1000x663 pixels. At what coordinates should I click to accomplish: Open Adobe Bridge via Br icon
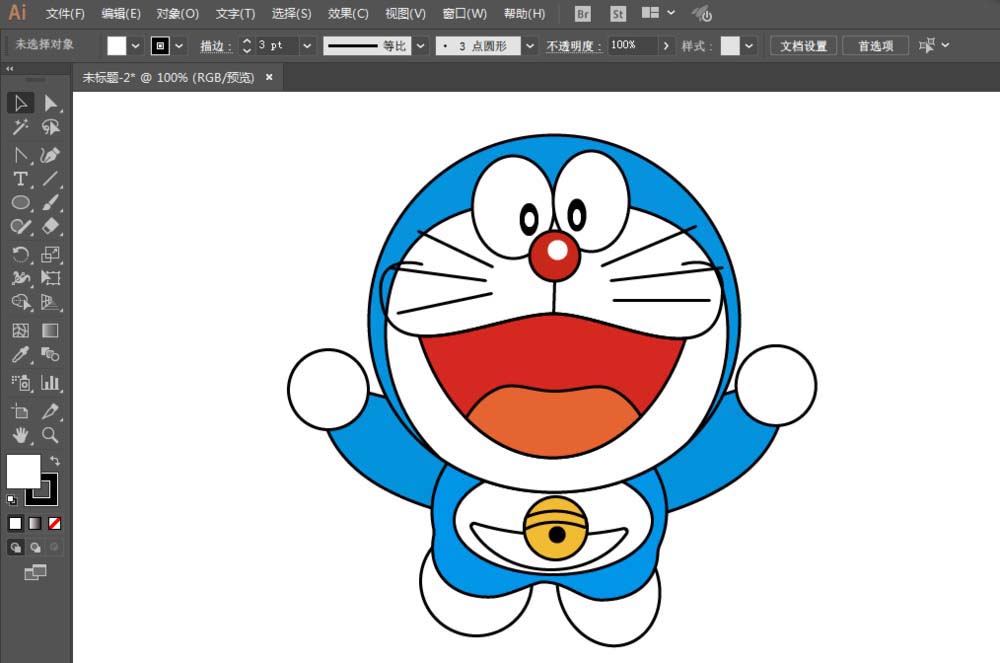tap(582, 14)
